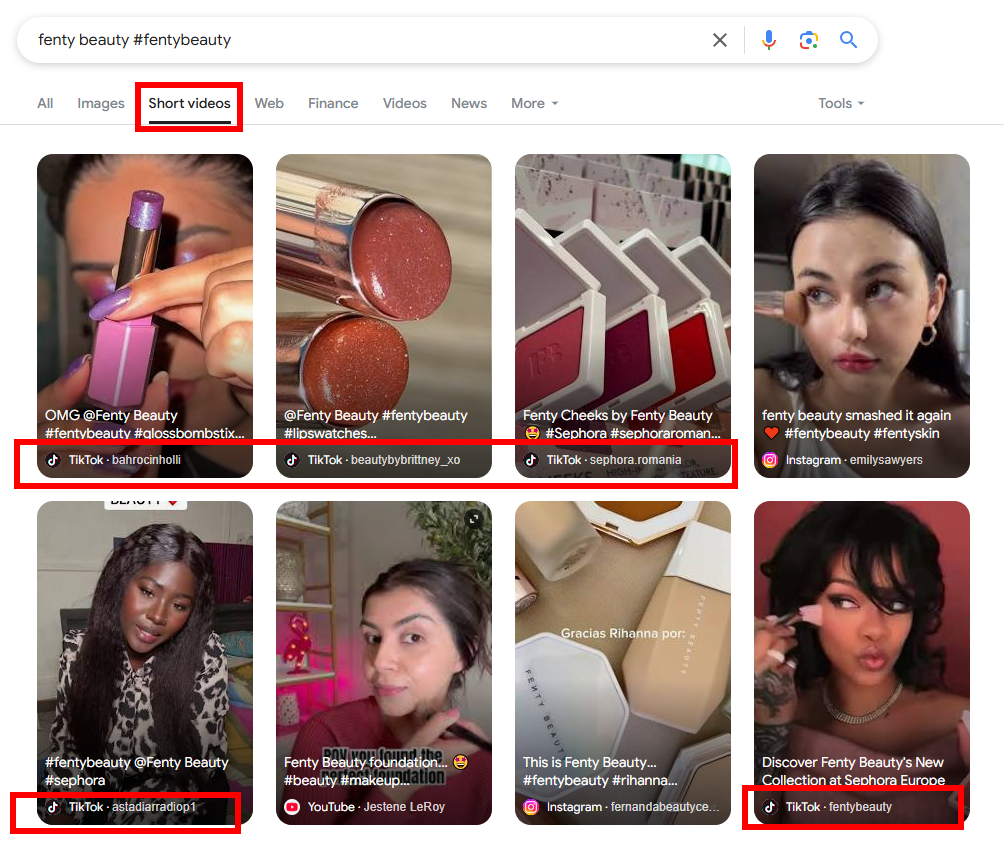Select the Short videos tab
The width and height of the screenshot is (1004, 841).
(190, 104)
